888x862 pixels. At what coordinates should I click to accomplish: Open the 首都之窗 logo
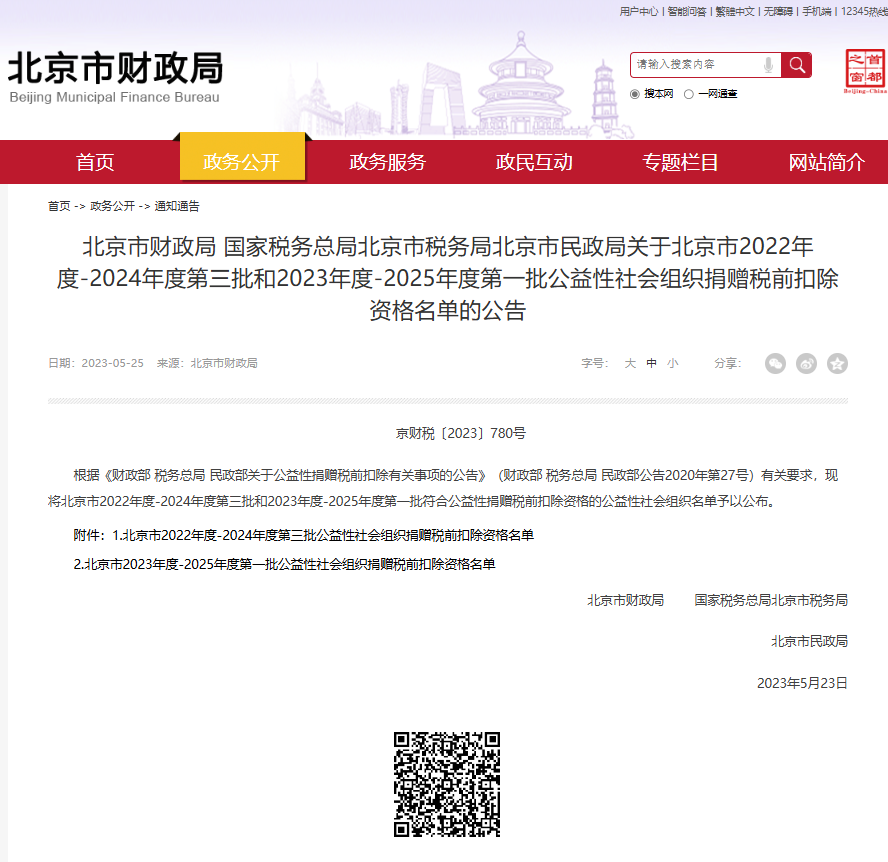pos(866,71)
